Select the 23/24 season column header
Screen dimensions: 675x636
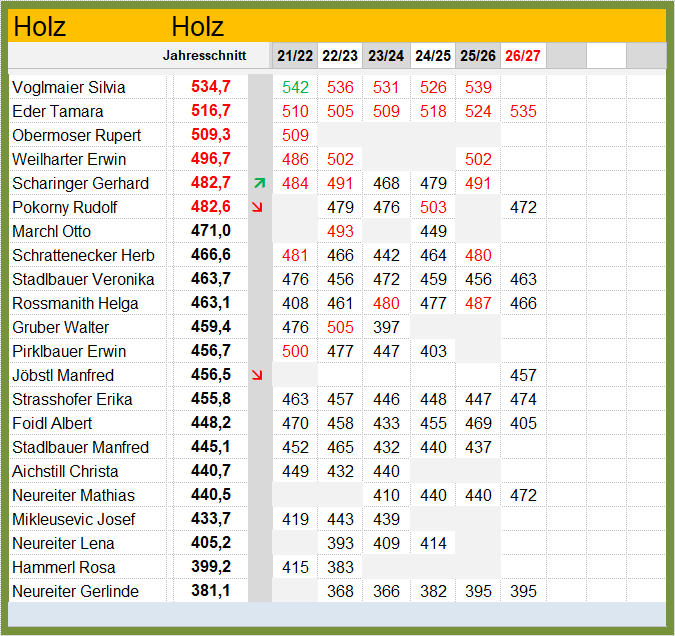point(386,56)
